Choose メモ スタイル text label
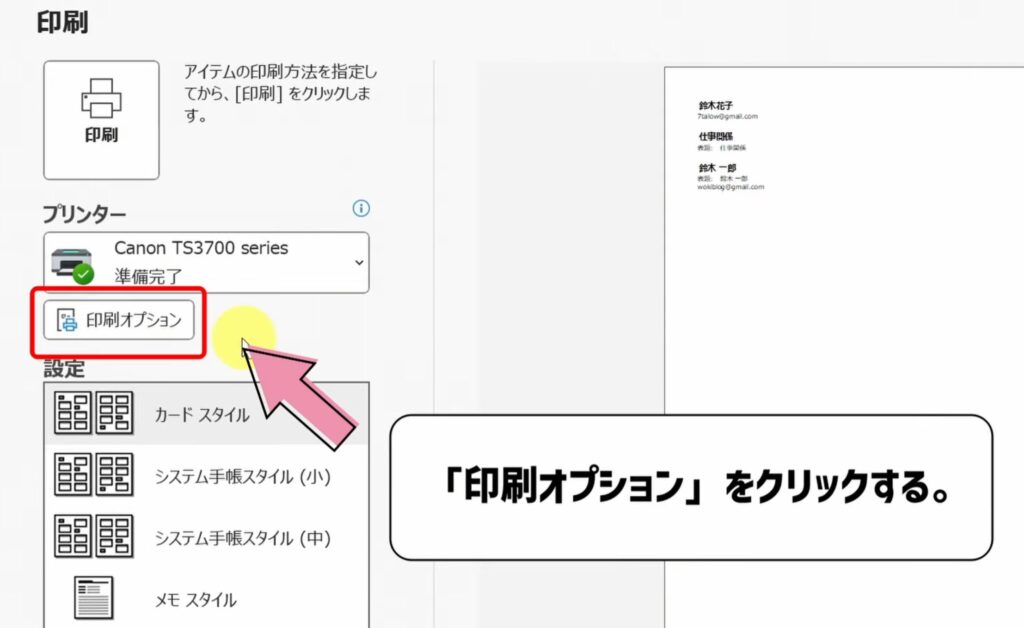Image resolution: width=1024 pixels, height=628 pixels. (x=196, y=600)
